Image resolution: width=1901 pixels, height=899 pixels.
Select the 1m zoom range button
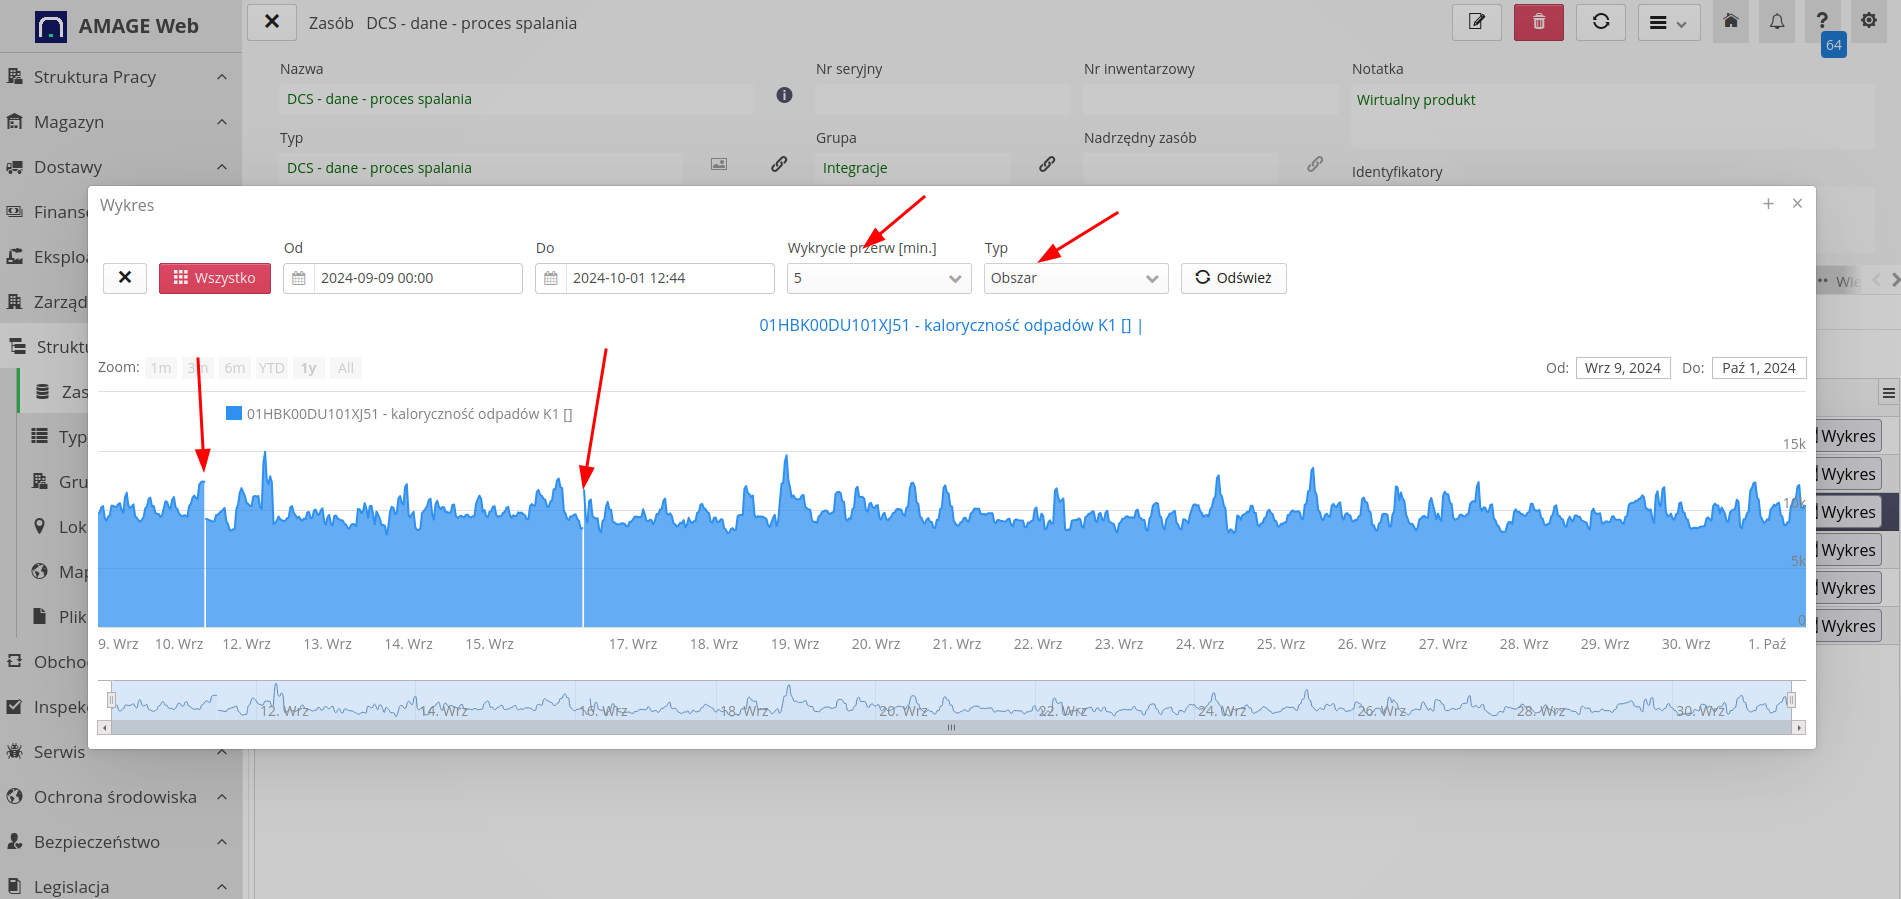[x=161, y=368]
